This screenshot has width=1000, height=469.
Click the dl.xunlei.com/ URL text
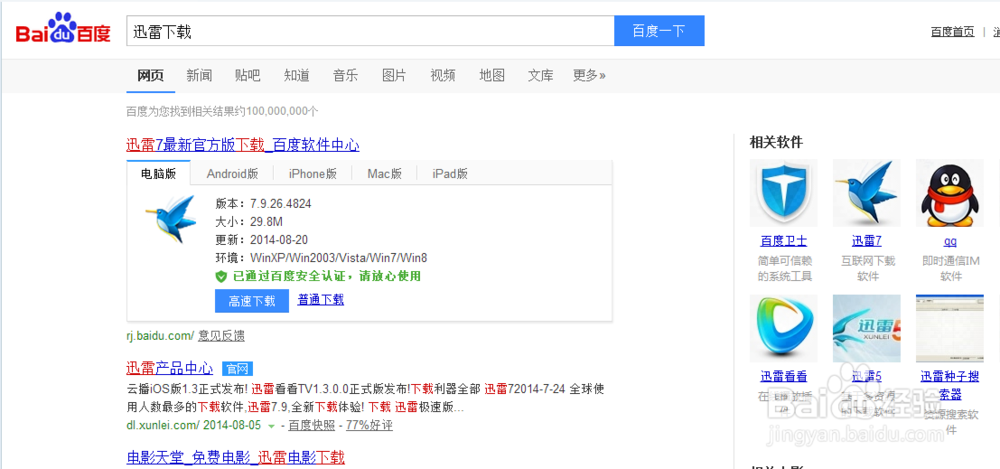pyautogui.click(x=163, y=426)
